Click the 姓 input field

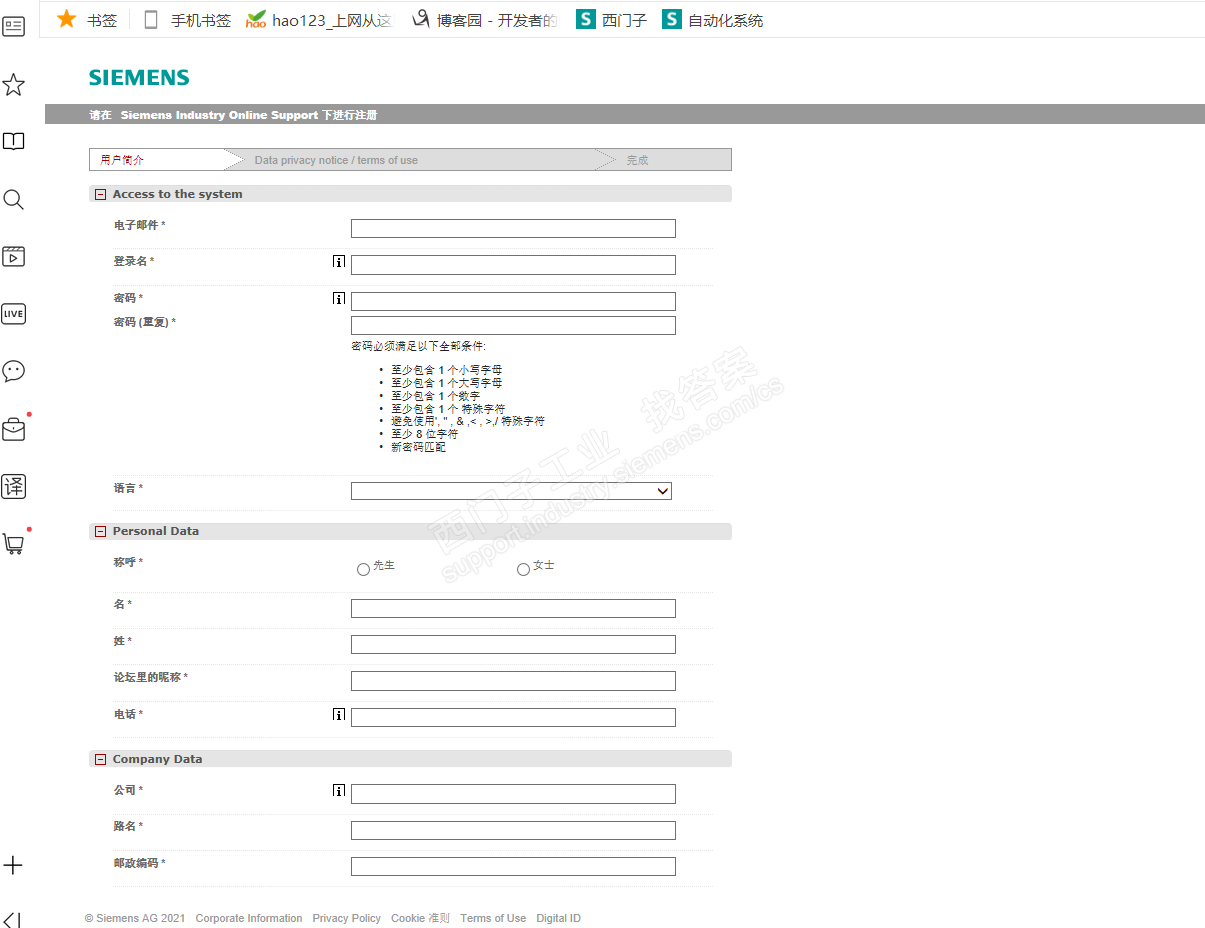click(x=513, y=645)
